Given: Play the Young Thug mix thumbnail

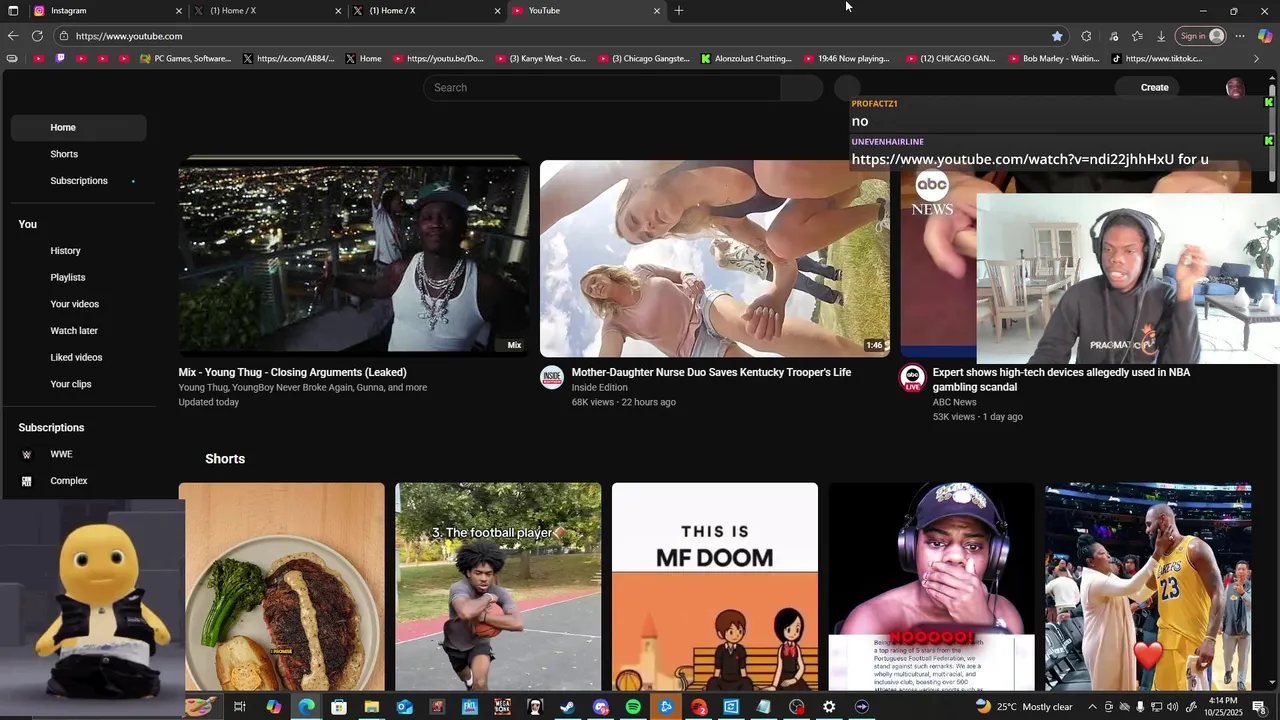Looking at the screenshot, I should pyautogui.click(x=354, y=257).
